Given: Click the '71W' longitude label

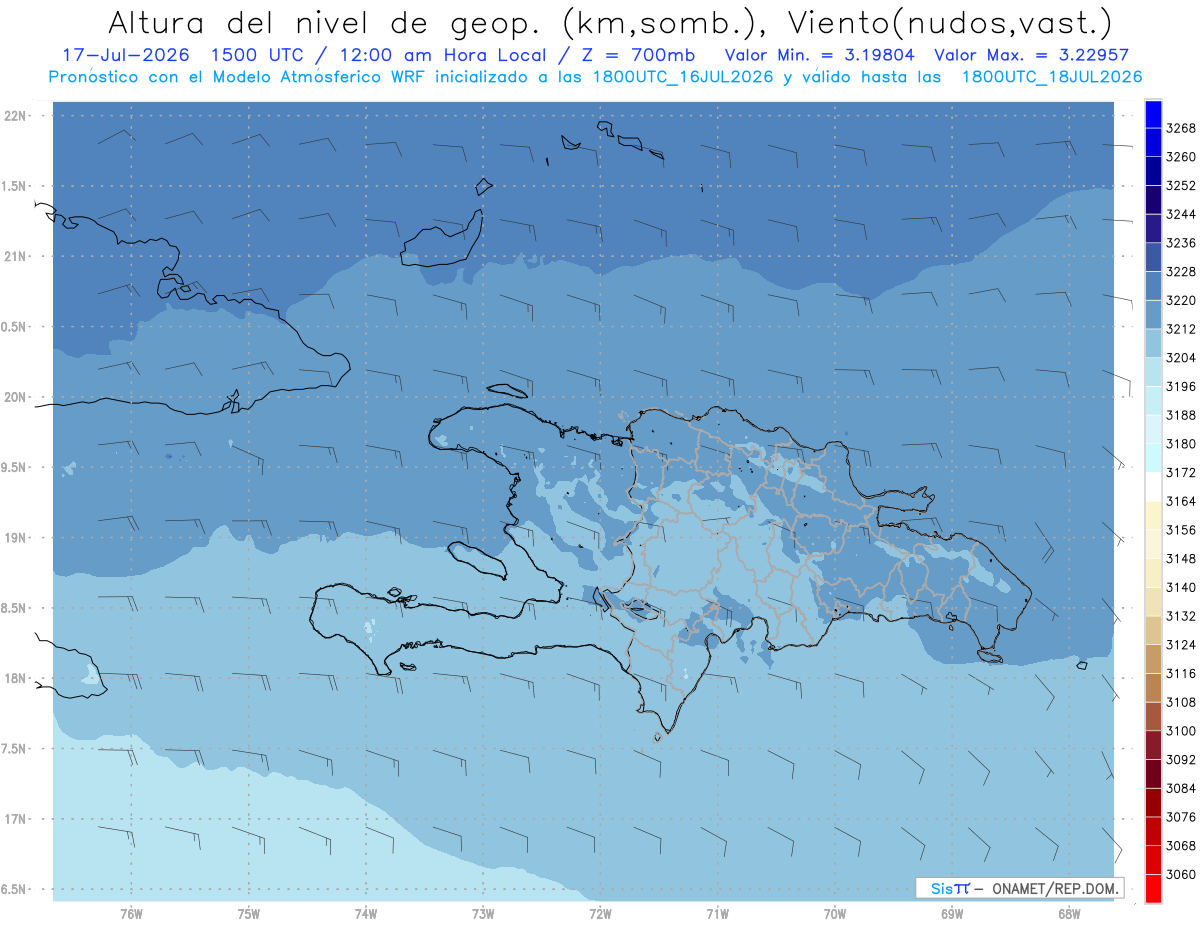Looking at the screenshot, I should [x=717, y=914].
